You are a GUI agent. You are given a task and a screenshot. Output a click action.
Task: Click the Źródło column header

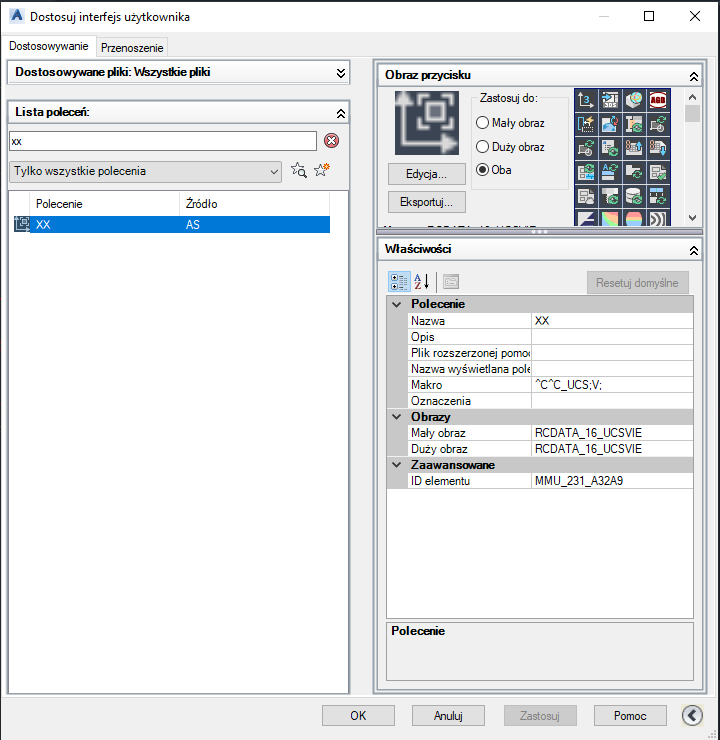click(254, 204)
